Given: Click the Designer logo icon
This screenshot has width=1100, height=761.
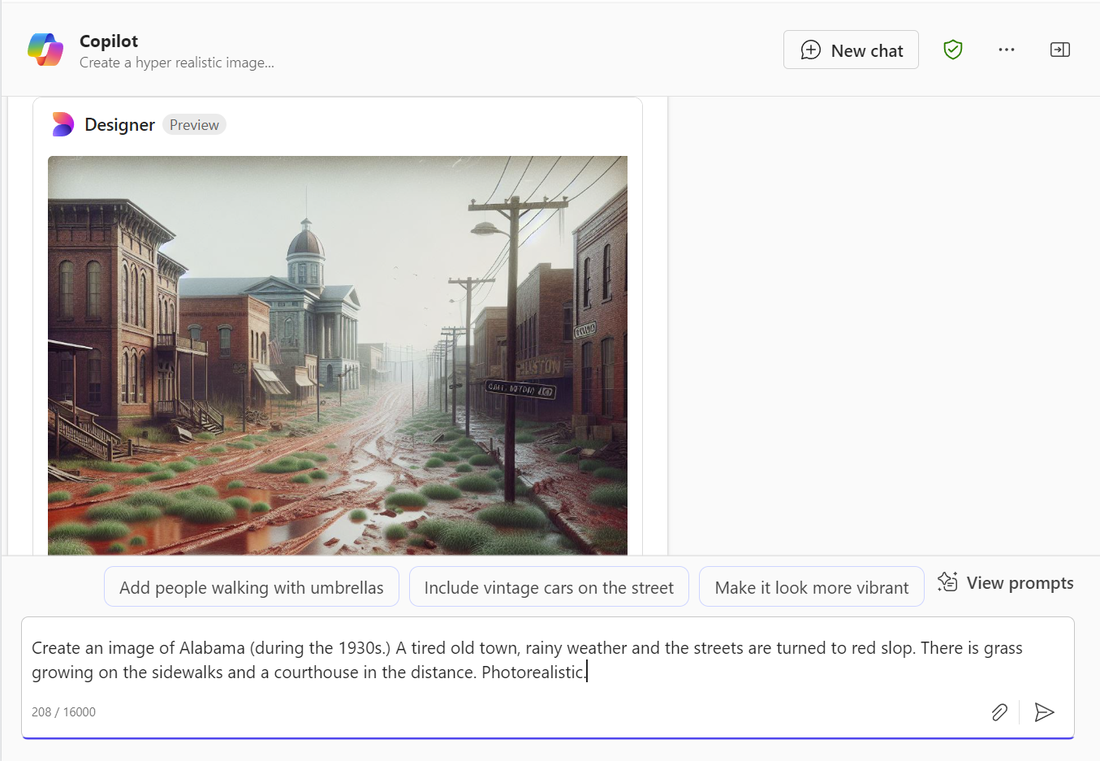Looking at the screenshot, I should pyautogui.click(x=63, y=124).
